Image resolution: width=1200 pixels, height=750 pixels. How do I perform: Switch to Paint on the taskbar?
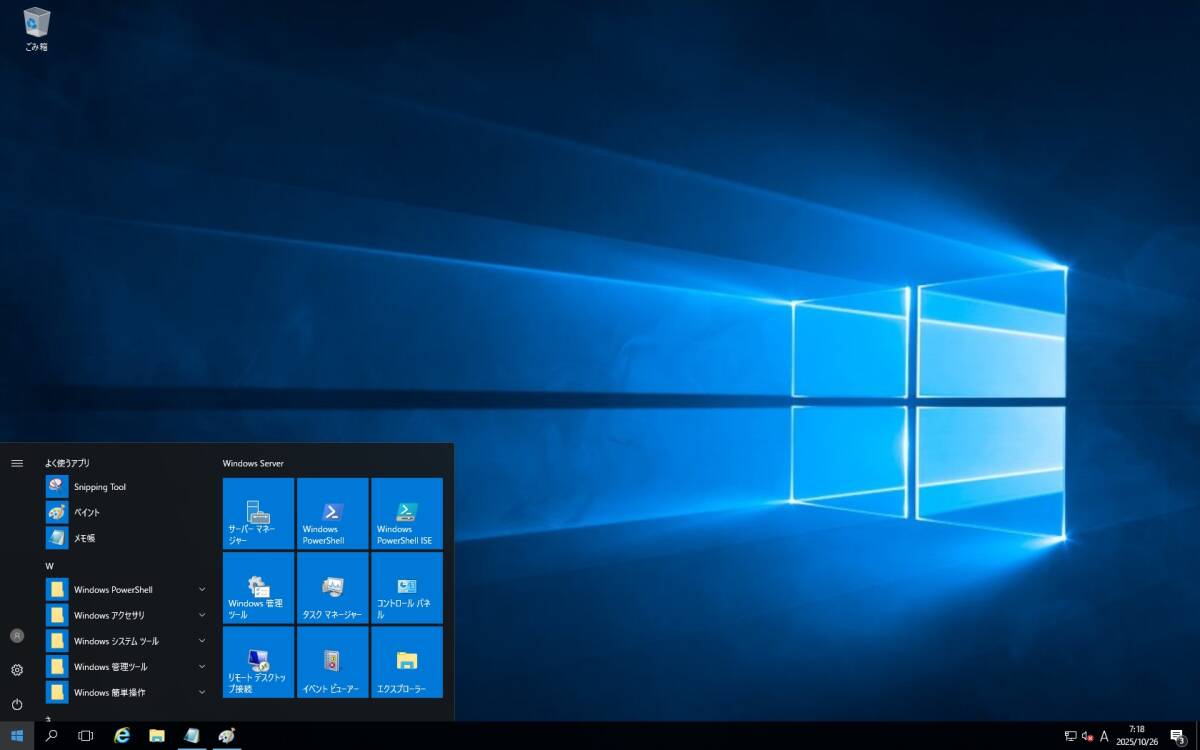point(227,736)
